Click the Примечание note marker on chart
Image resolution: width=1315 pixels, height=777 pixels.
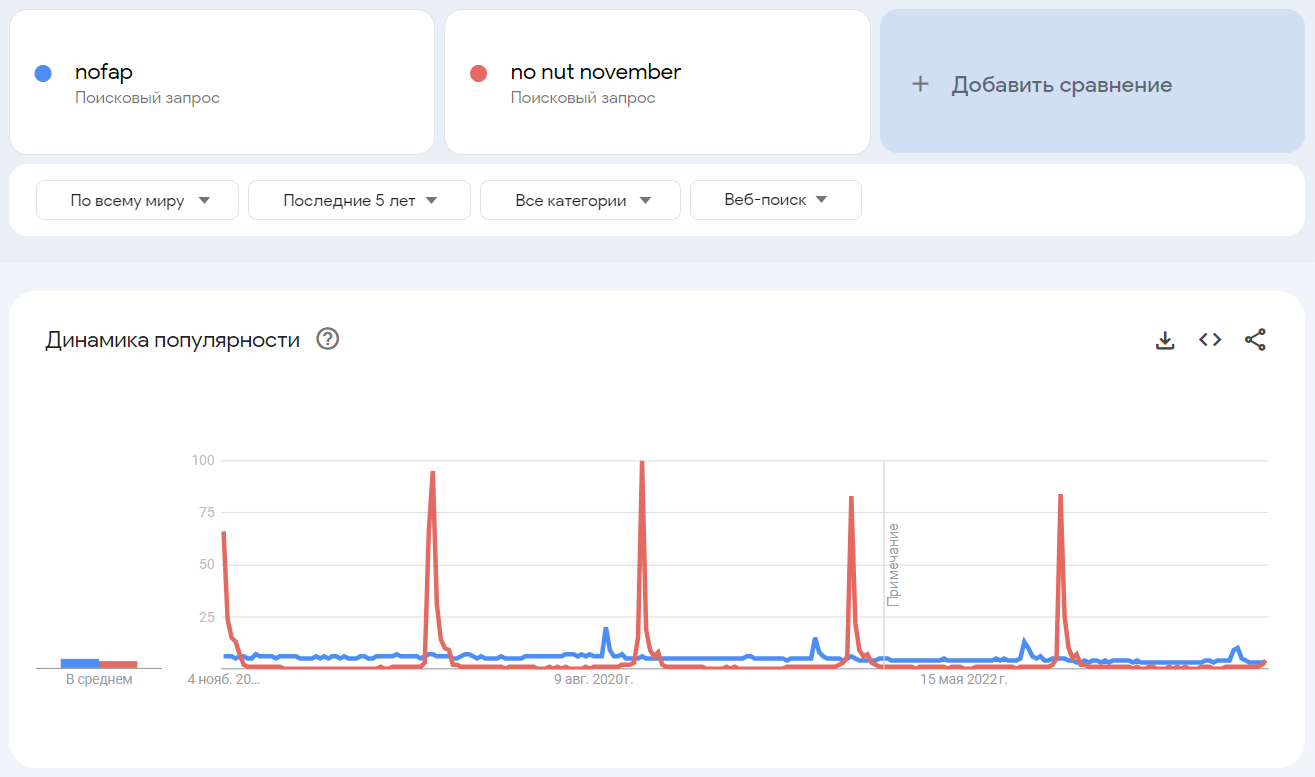point(893,564)
